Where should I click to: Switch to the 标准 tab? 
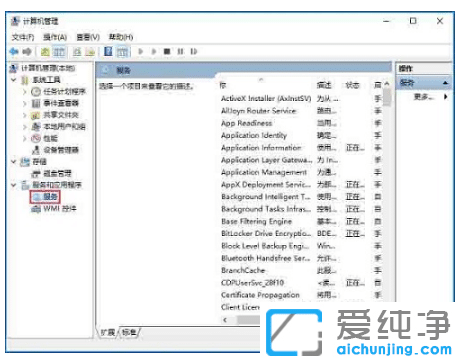point(129,332)
